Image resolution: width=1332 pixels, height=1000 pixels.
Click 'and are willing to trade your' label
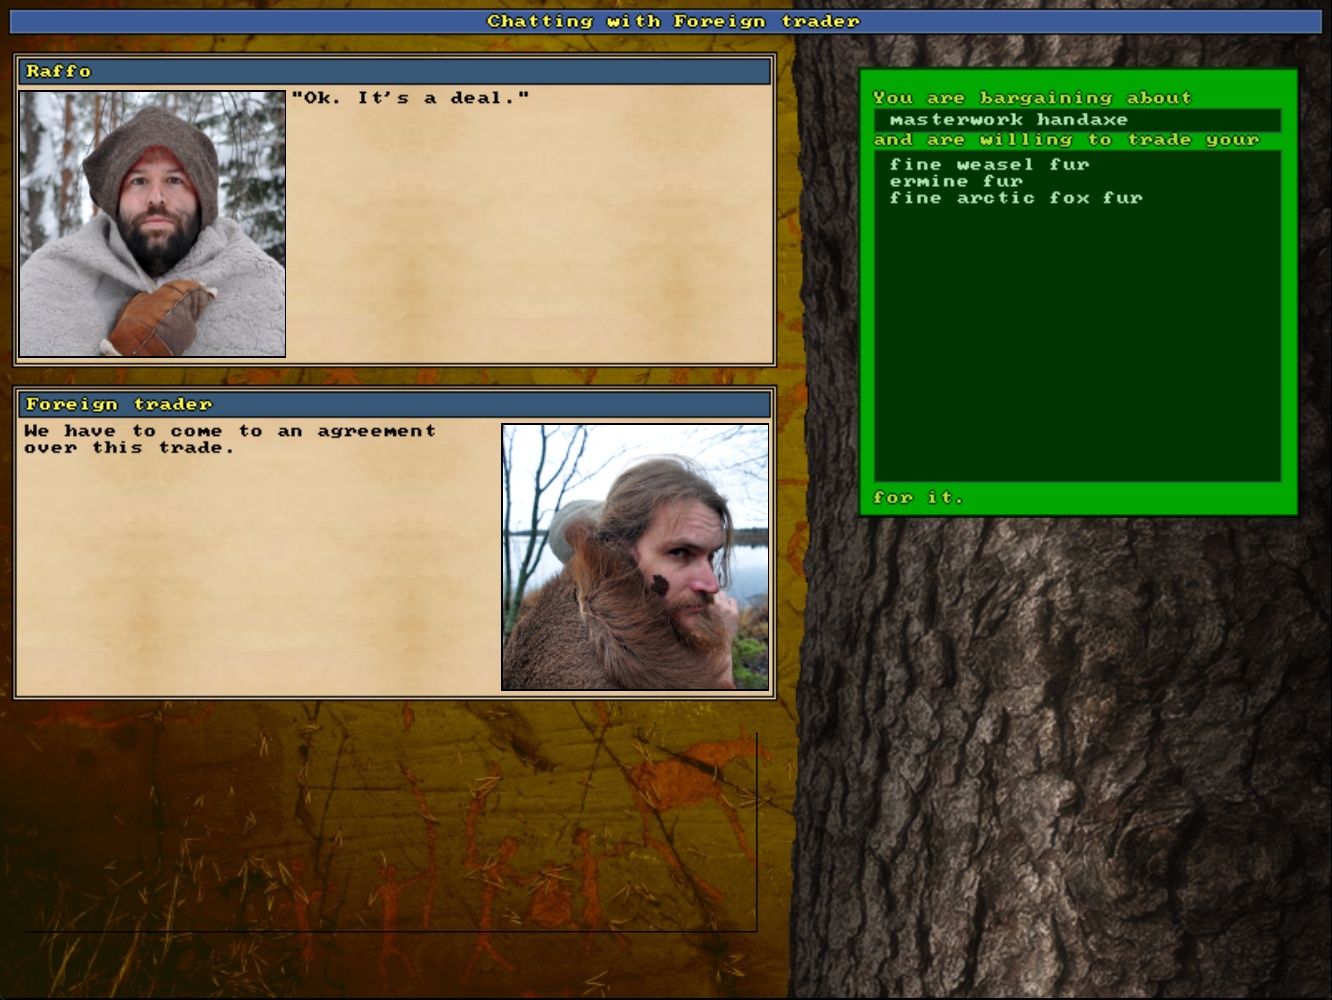coord(1066,140)
